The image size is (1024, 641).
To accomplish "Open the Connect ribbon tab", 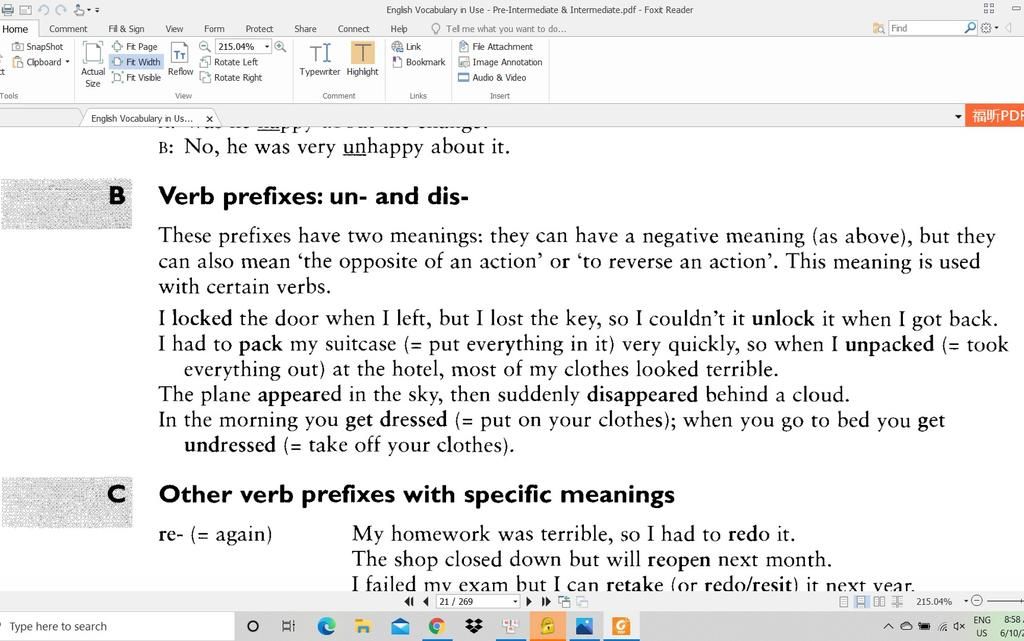I will [353, 29].
